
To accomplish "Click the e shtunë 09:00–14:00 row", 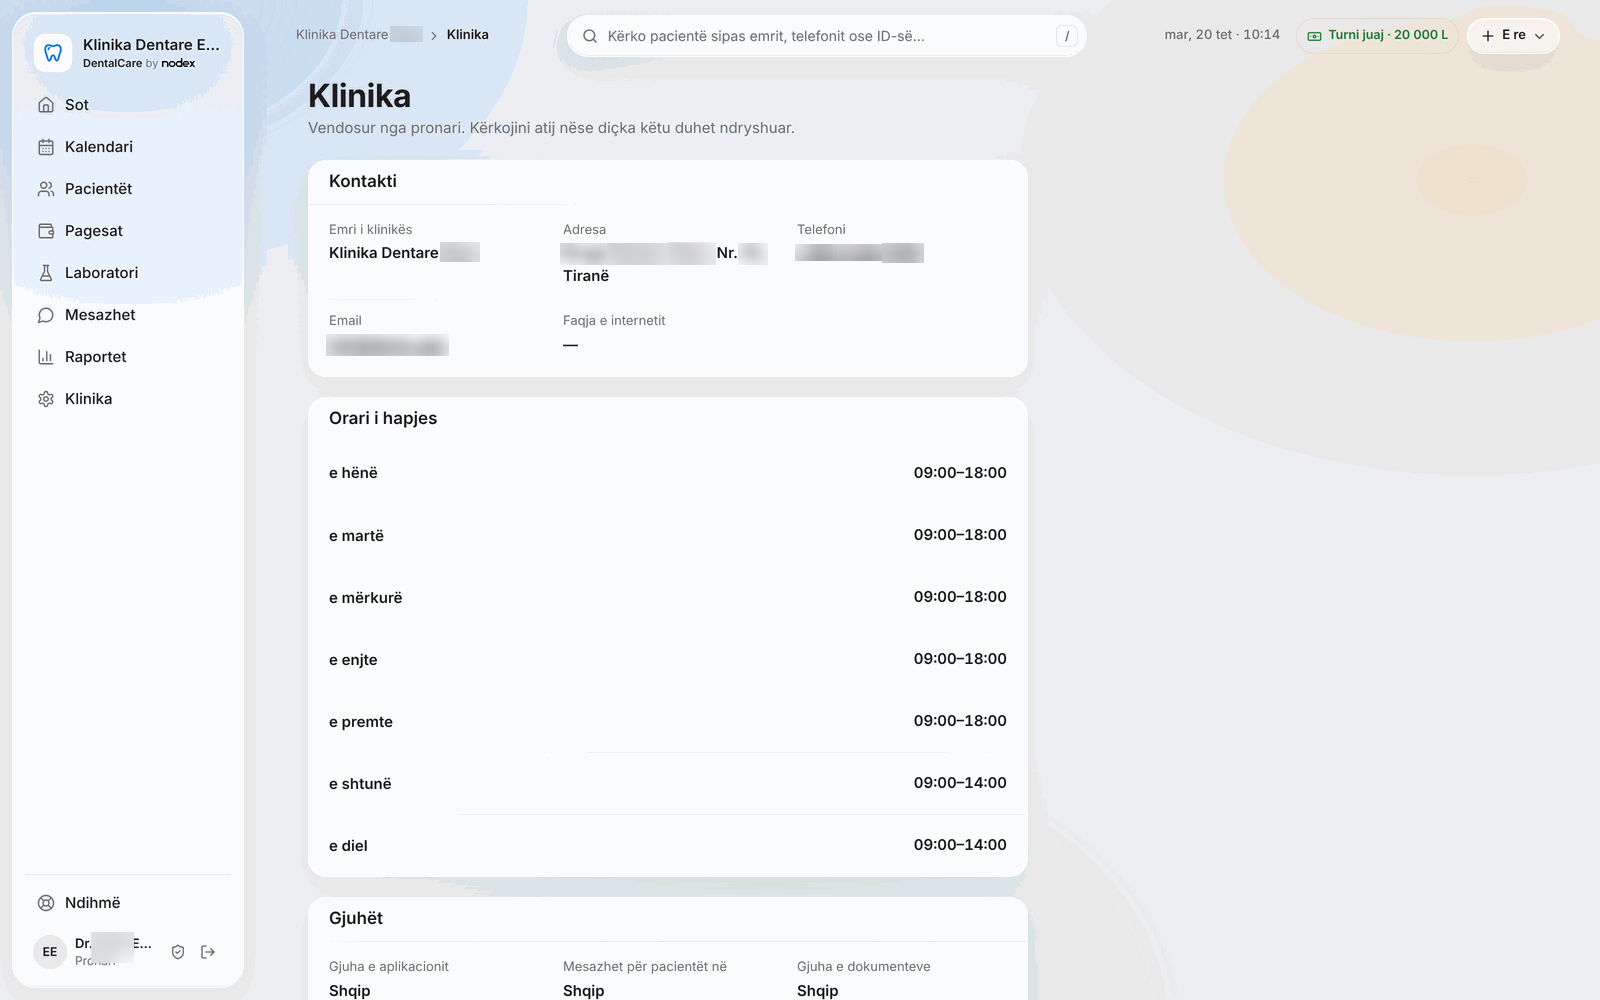I will (x=668, y=783).
